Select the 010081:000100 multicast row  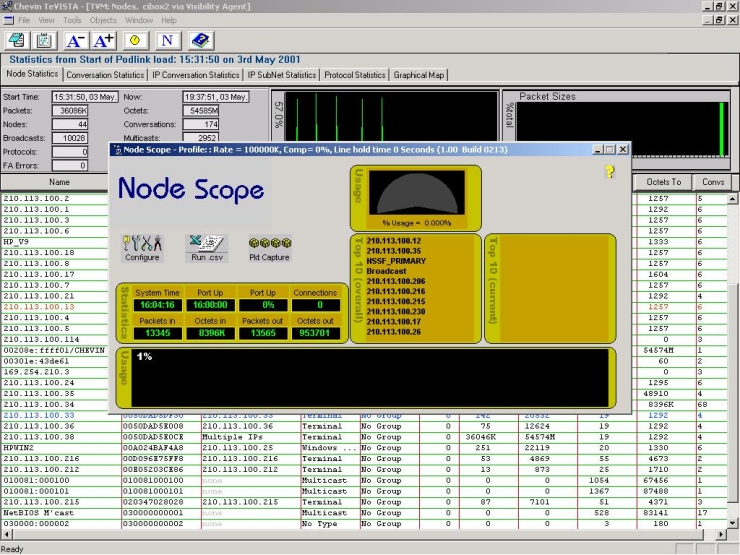pyautogui.click(x=363, y=480)
